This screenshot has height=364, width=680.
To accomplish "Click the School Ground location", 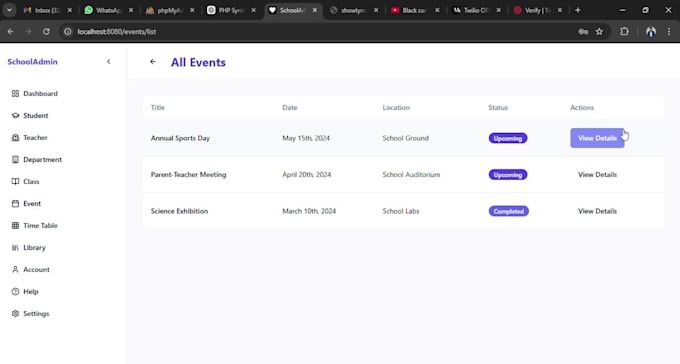I will click(405, 138).
